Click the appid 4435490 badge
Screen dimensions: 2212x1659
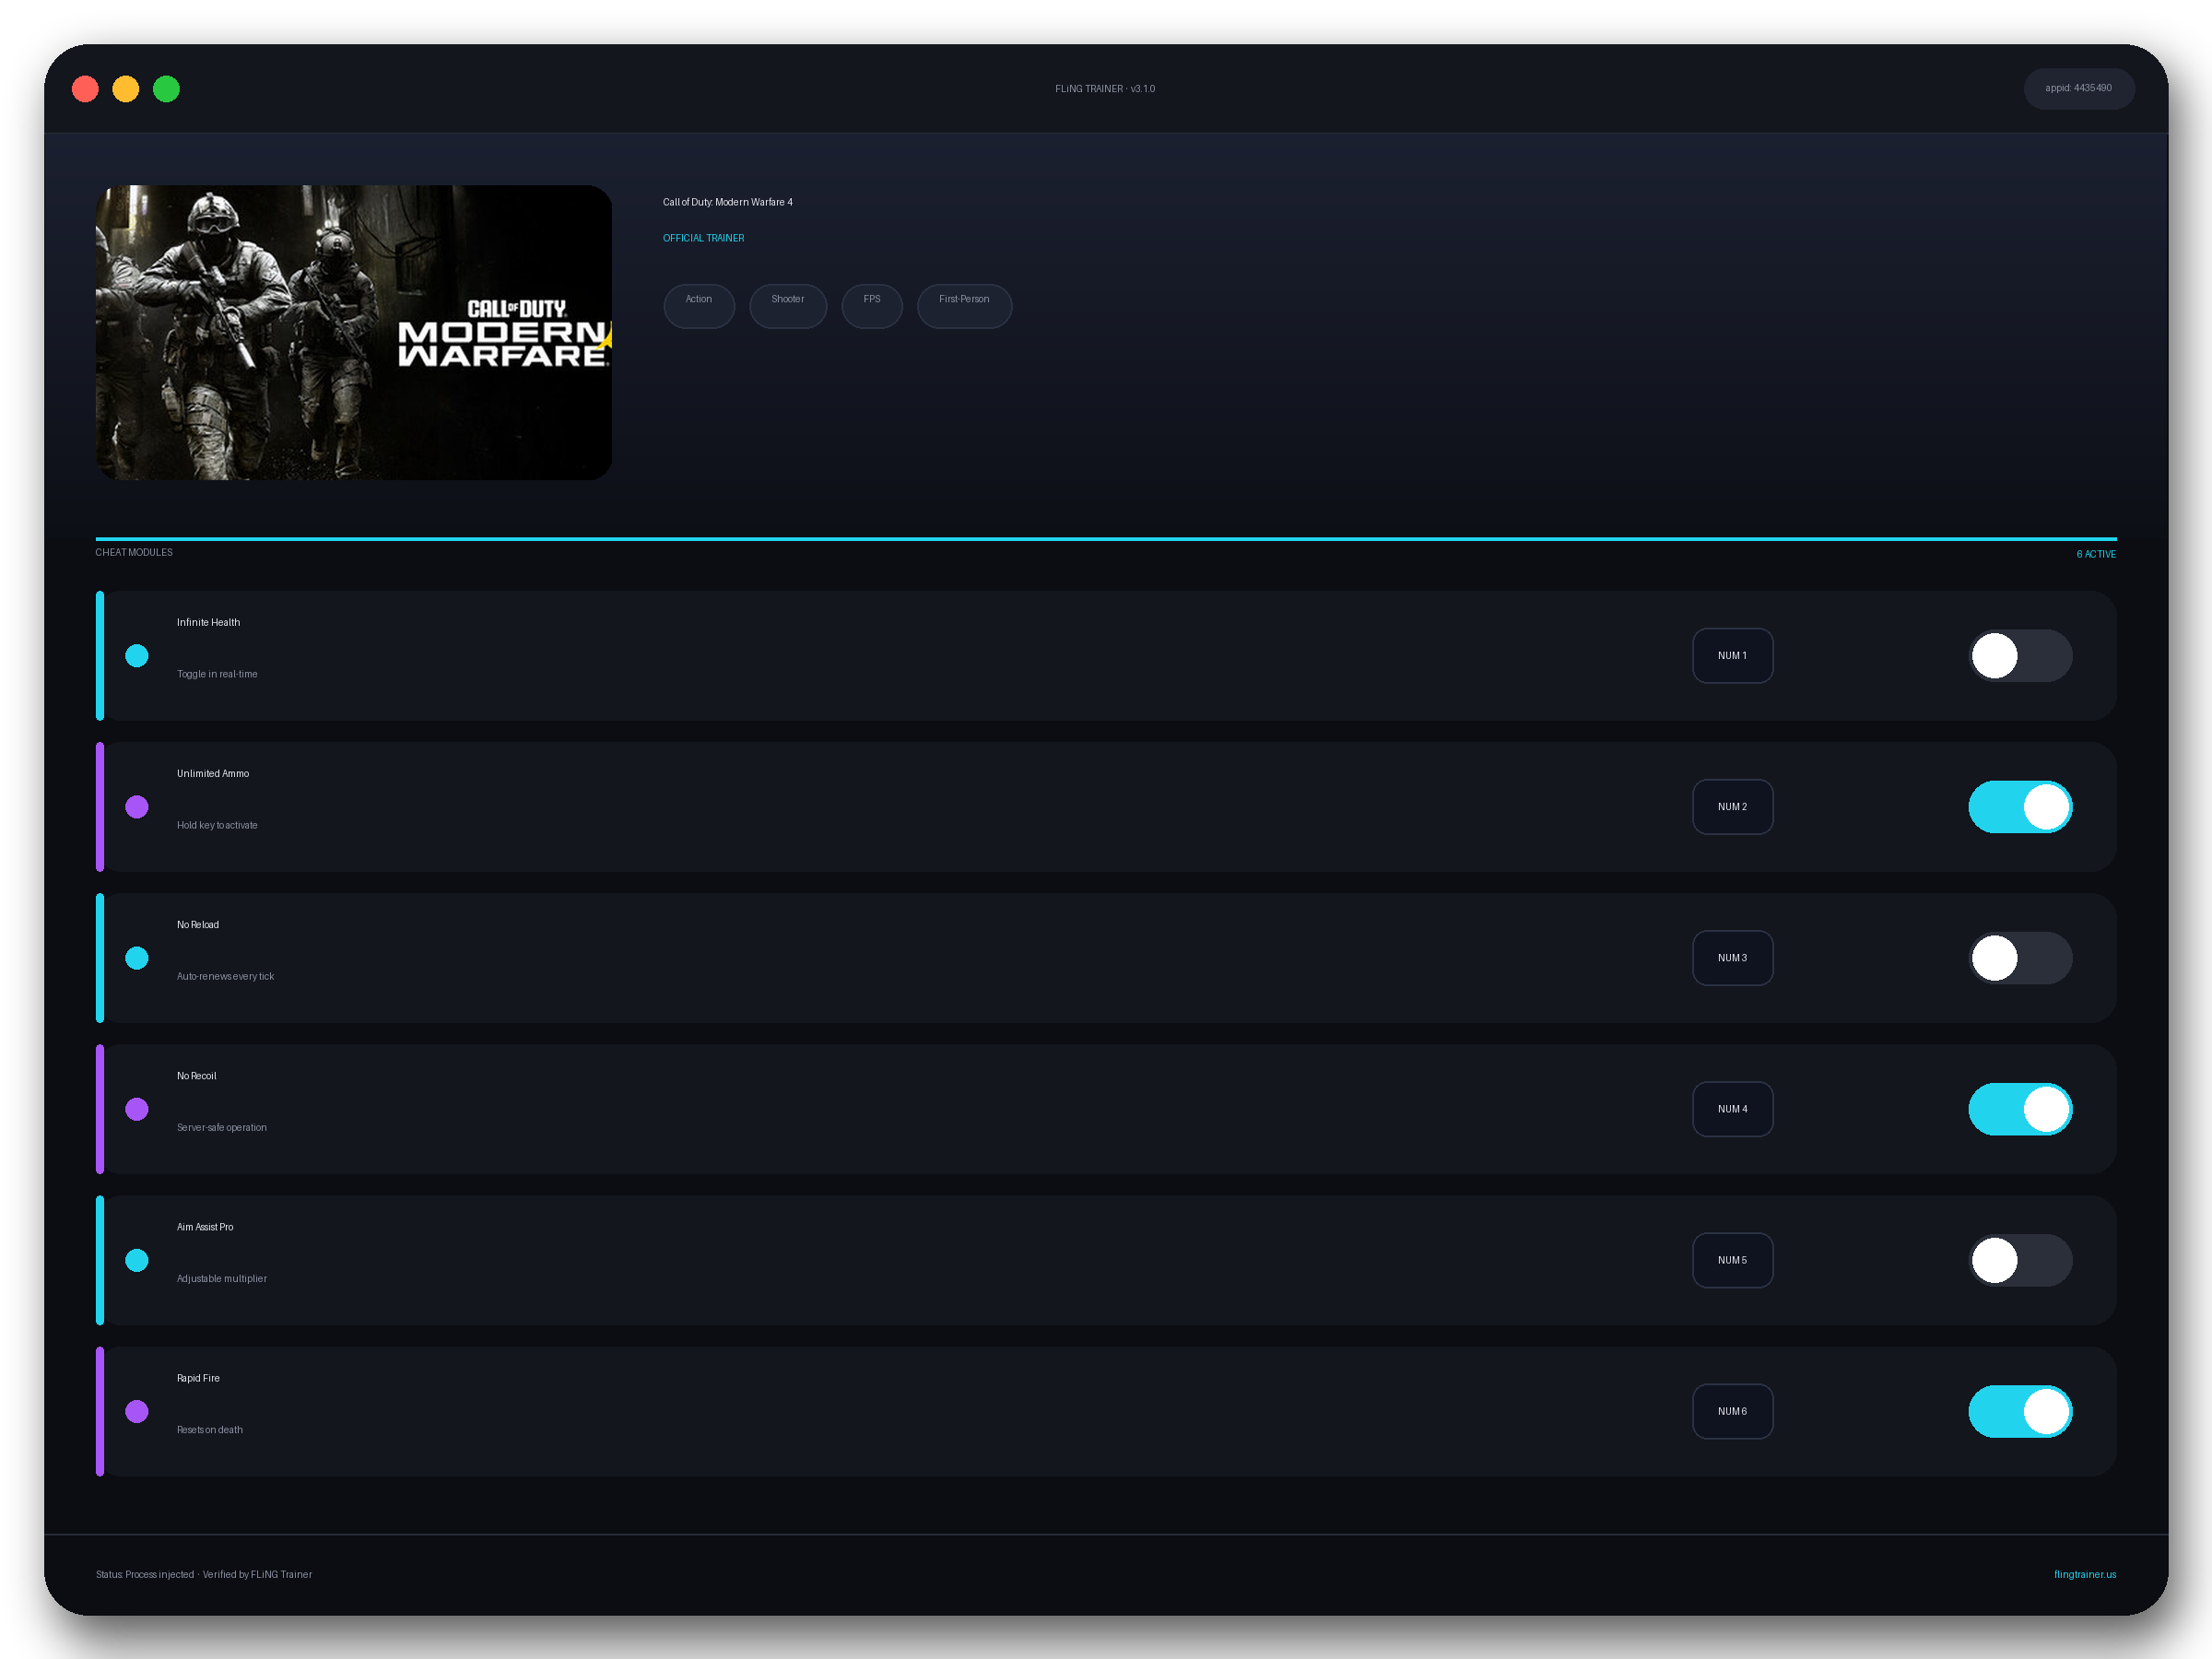point(2078,88)
